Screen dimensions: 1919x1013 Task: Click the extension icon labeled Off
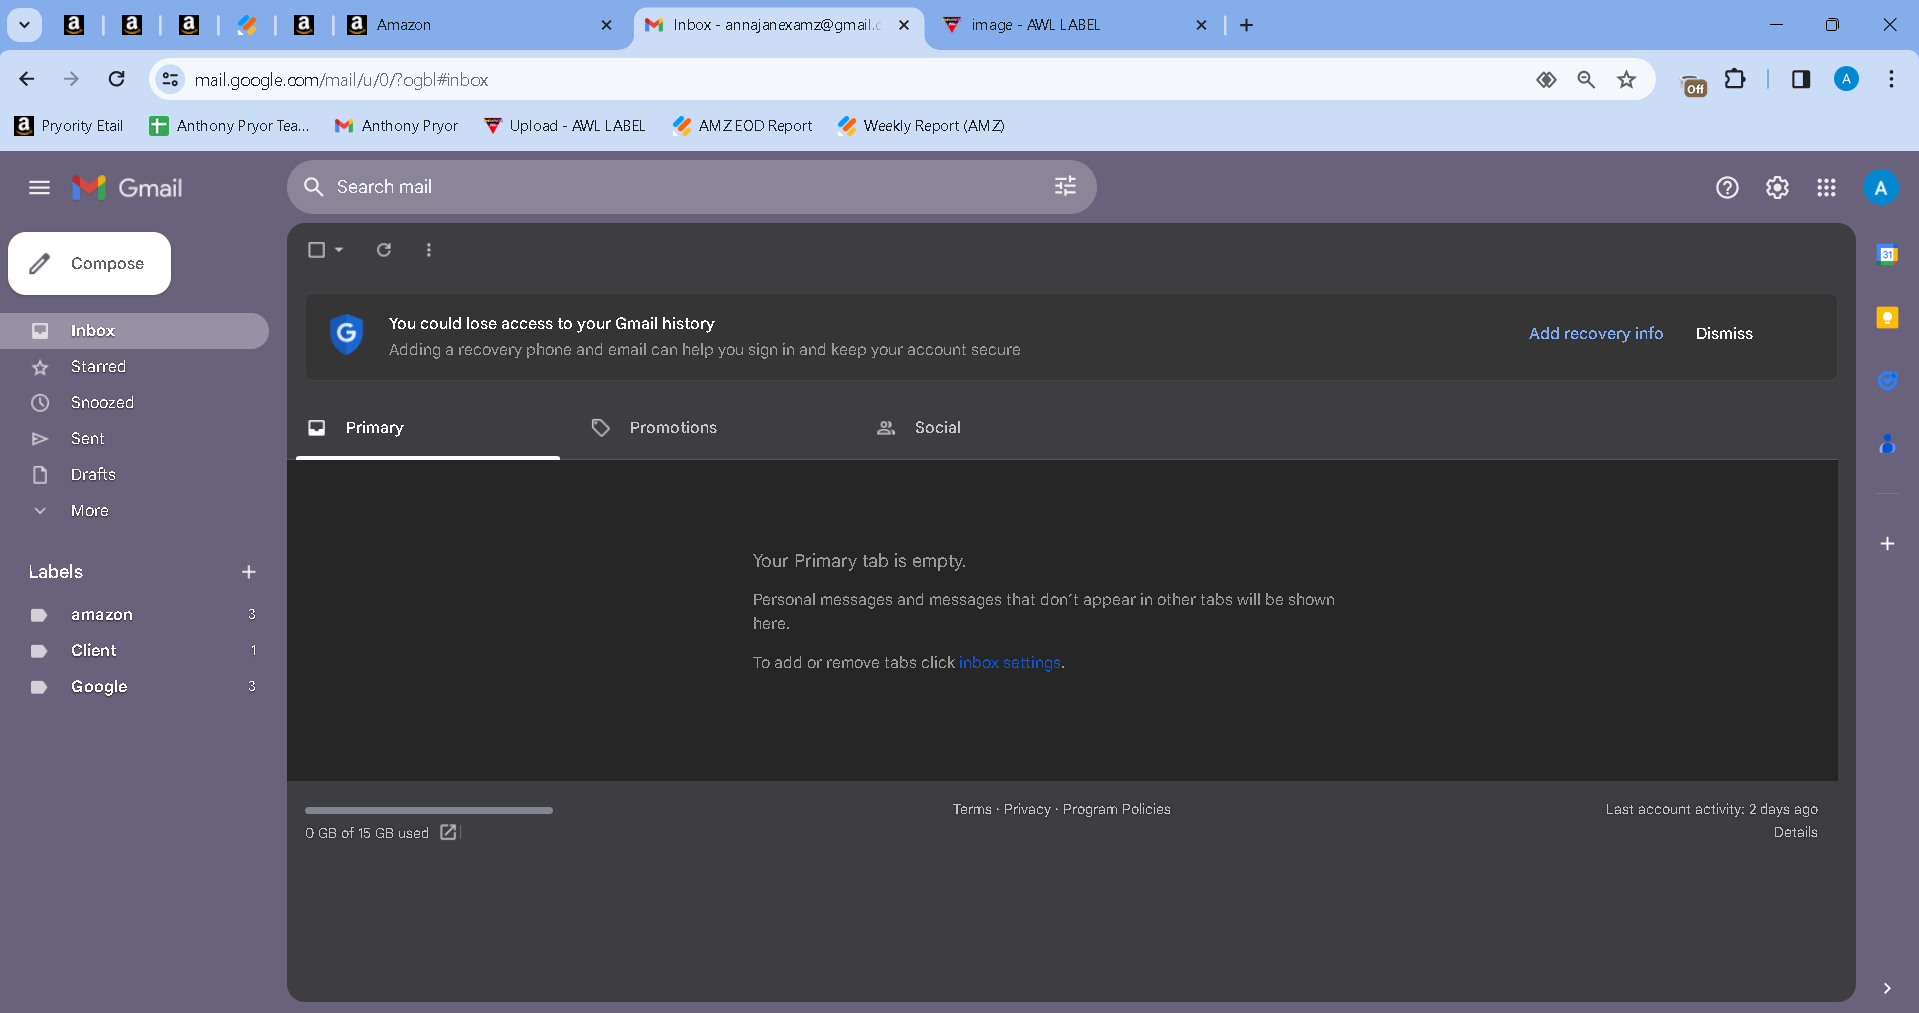pyautogui.click(x=1694, y=85)
